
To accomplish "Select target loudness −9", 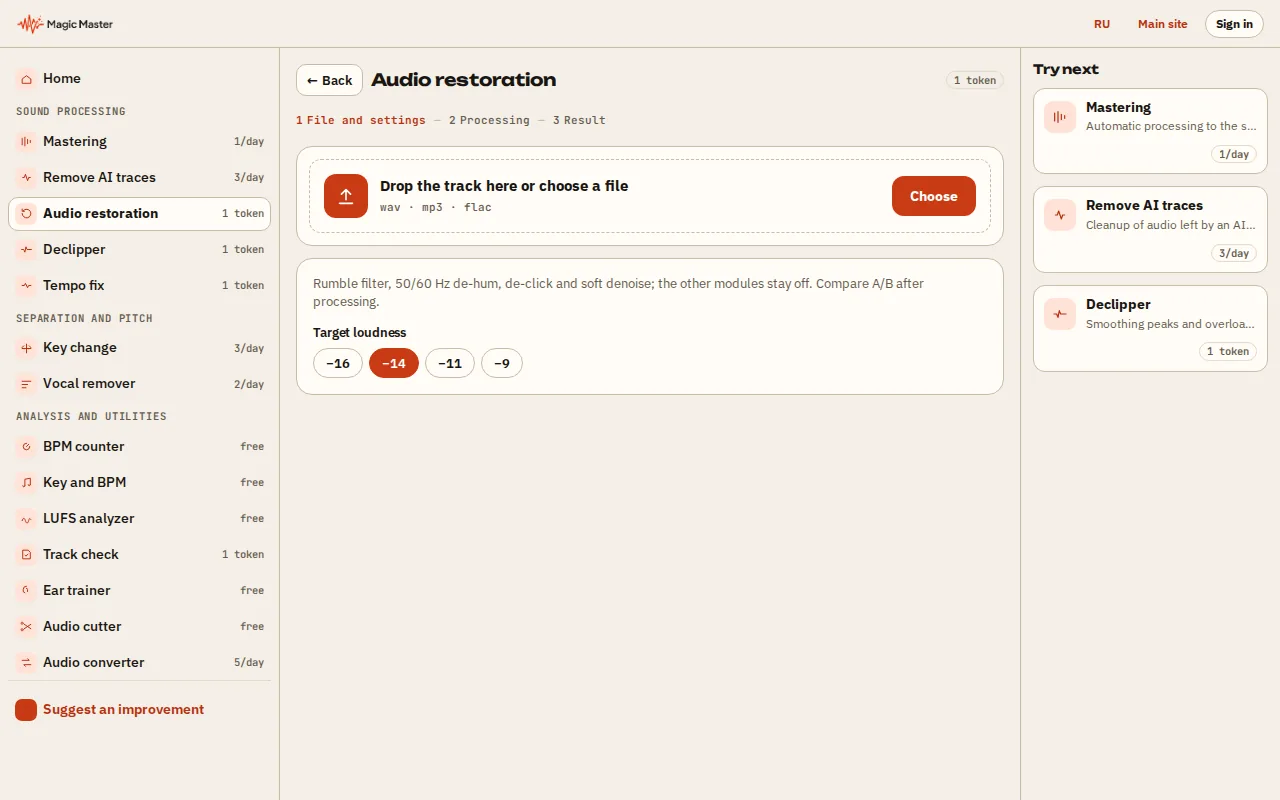I will (x=502, y=363).
